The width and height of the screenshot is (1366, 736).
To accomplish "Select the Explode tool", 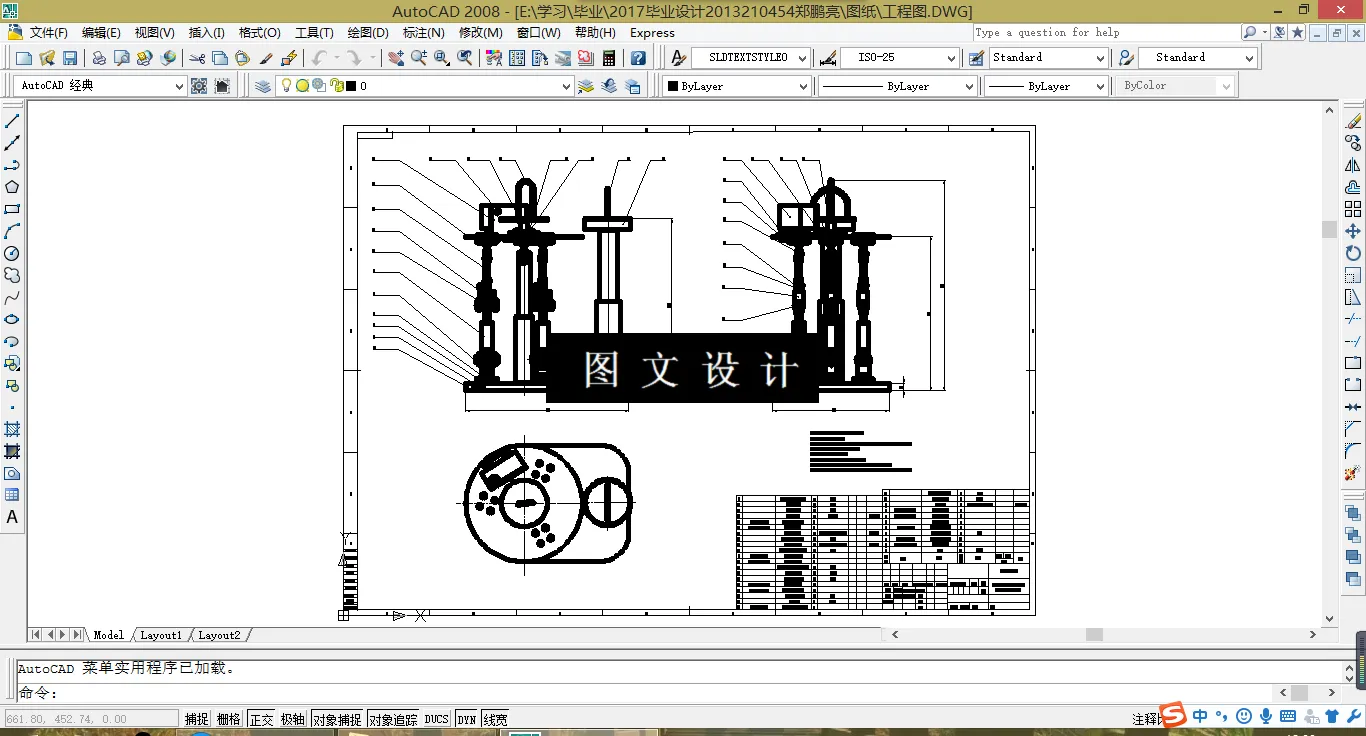I will click(x=1353, y=473).
